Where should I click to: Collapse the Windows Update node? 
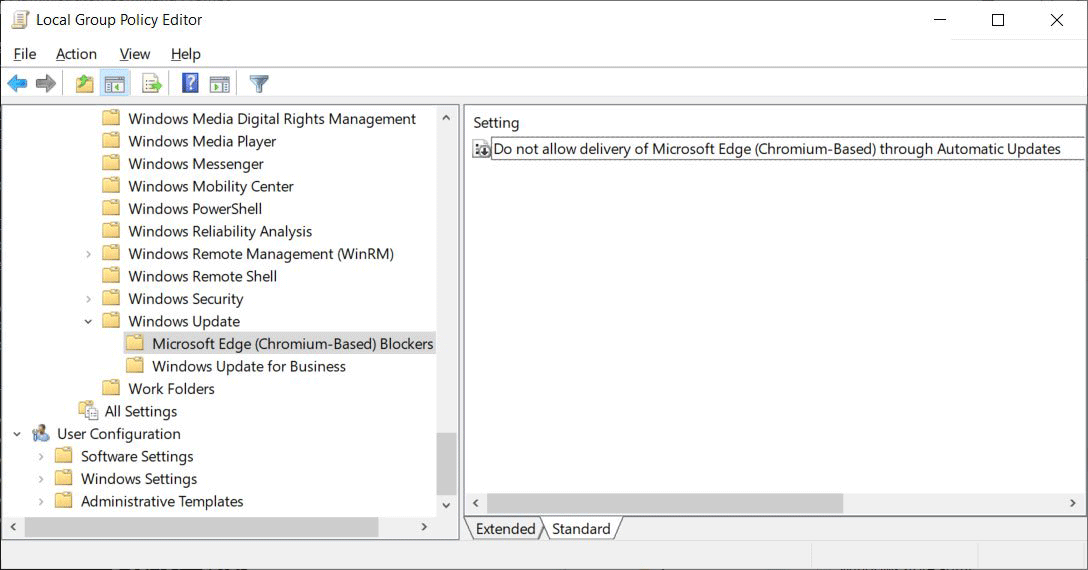(x=88, y=321)
